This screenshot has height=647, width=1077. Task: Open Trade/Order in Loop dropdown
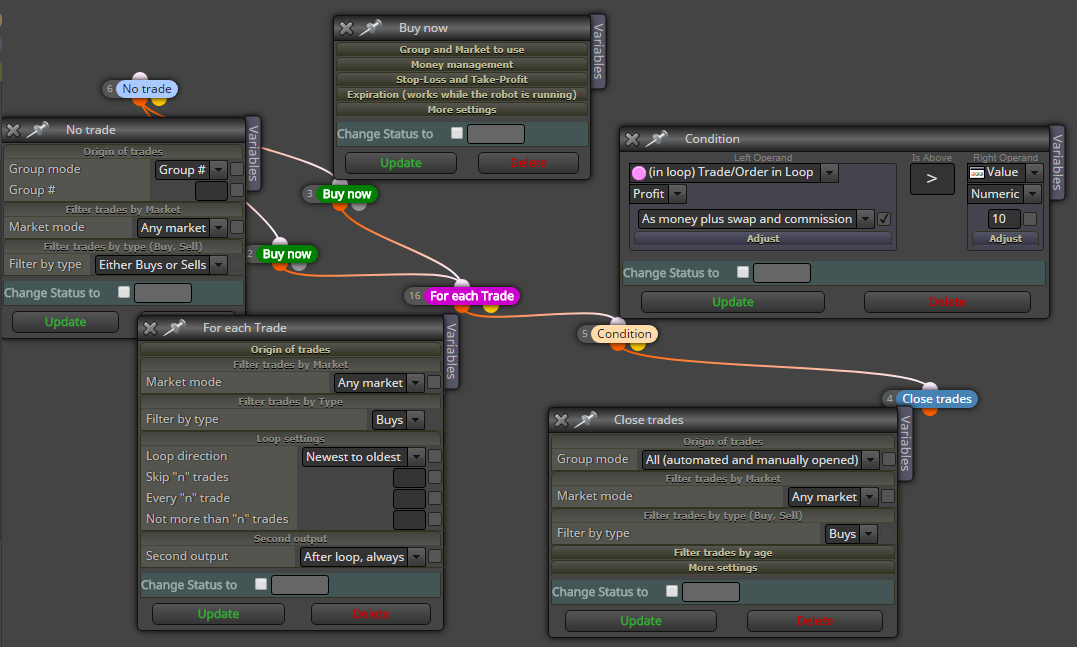point(734,172)
